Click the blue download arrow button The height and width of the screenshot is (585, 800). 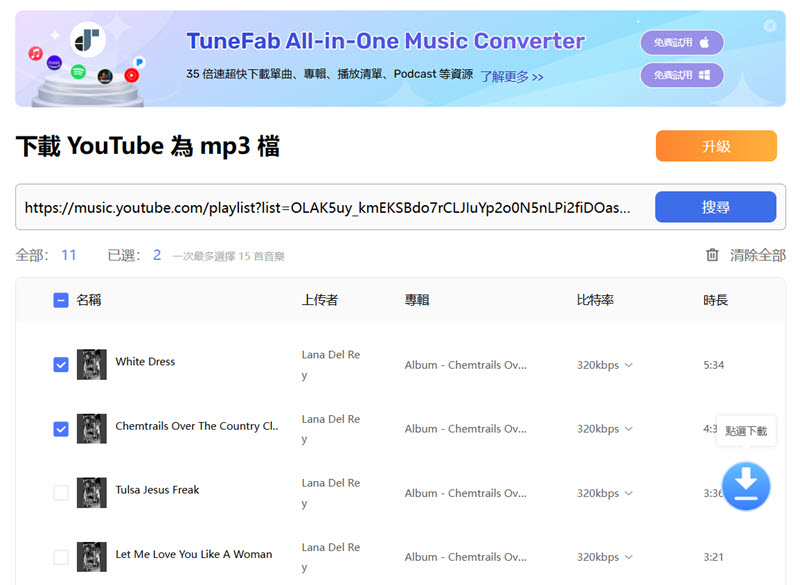pyautogui.click(x=745, y=486)
